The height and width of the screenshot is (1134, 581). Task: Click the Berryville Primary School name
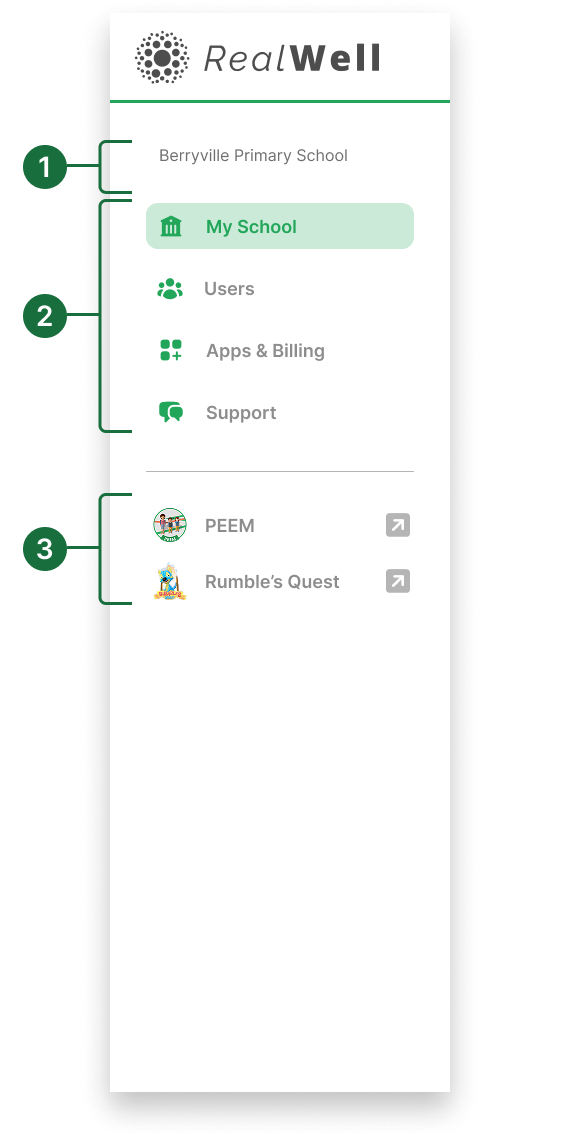(x=252, y=155)
